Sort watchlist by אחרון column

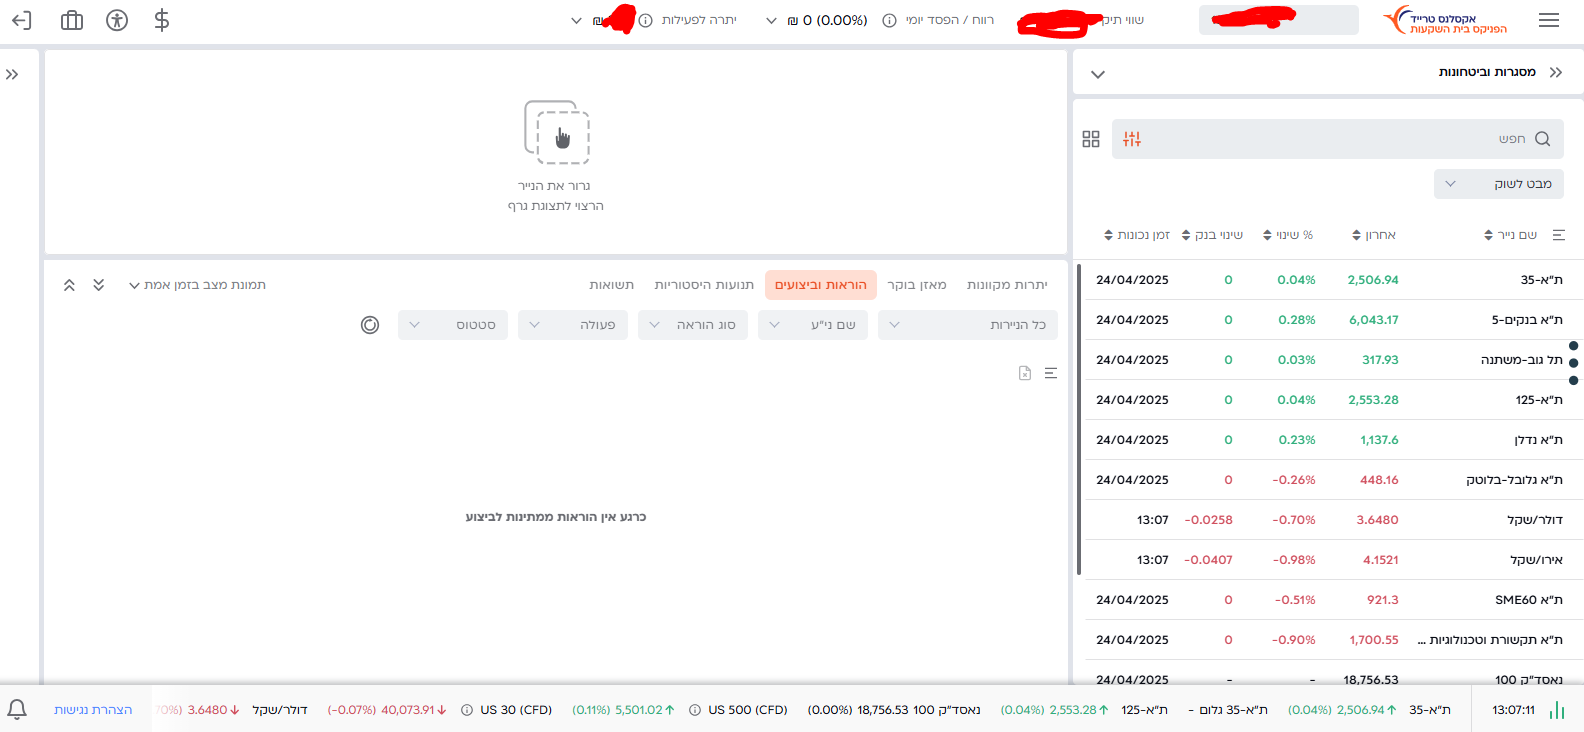(1374, 235)
